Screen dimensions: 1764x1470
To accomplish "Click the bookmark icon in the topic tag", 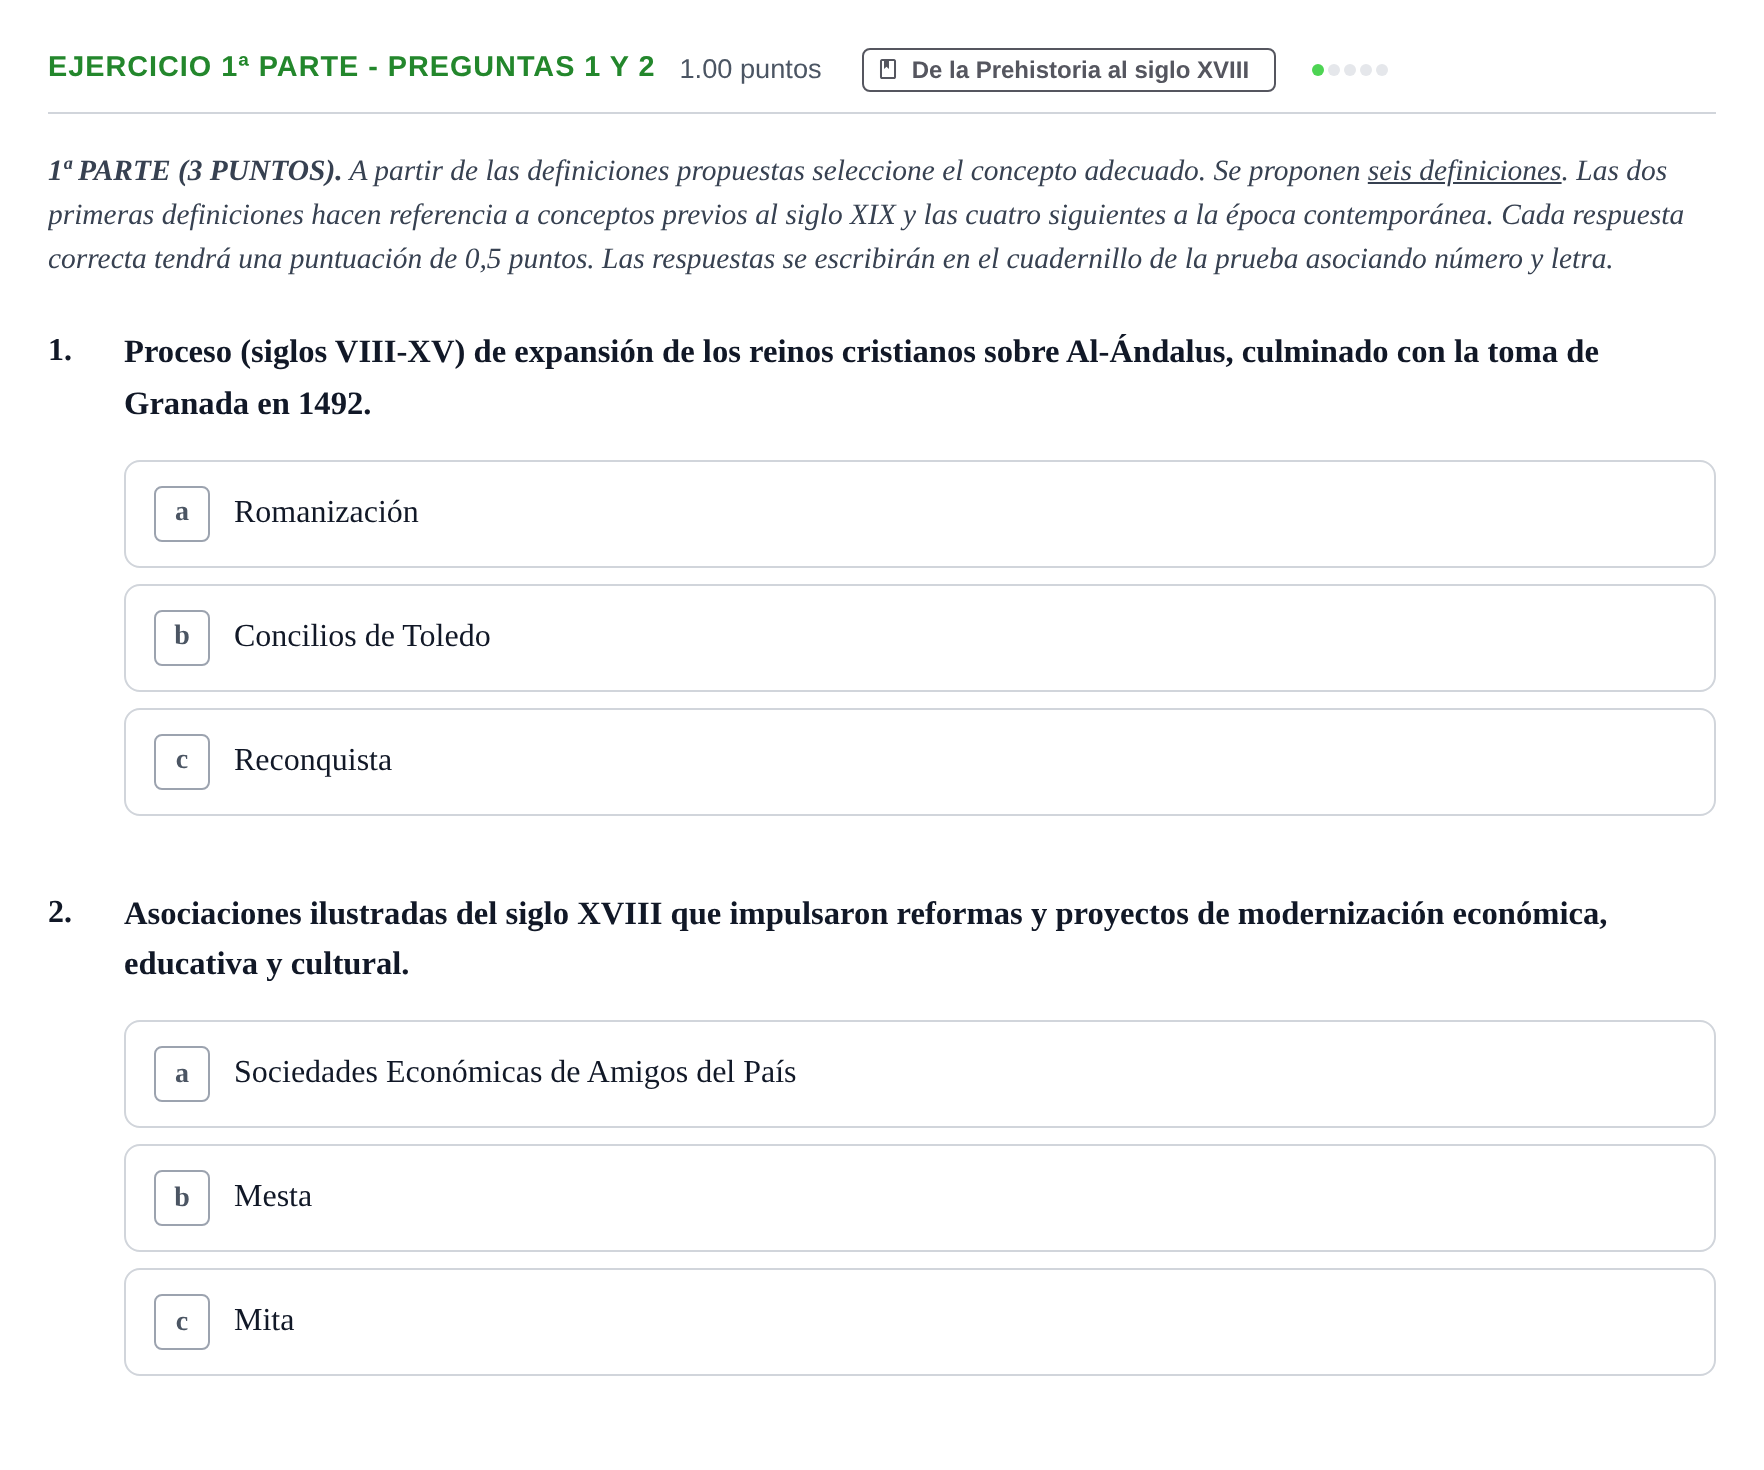I will point(887,70).
